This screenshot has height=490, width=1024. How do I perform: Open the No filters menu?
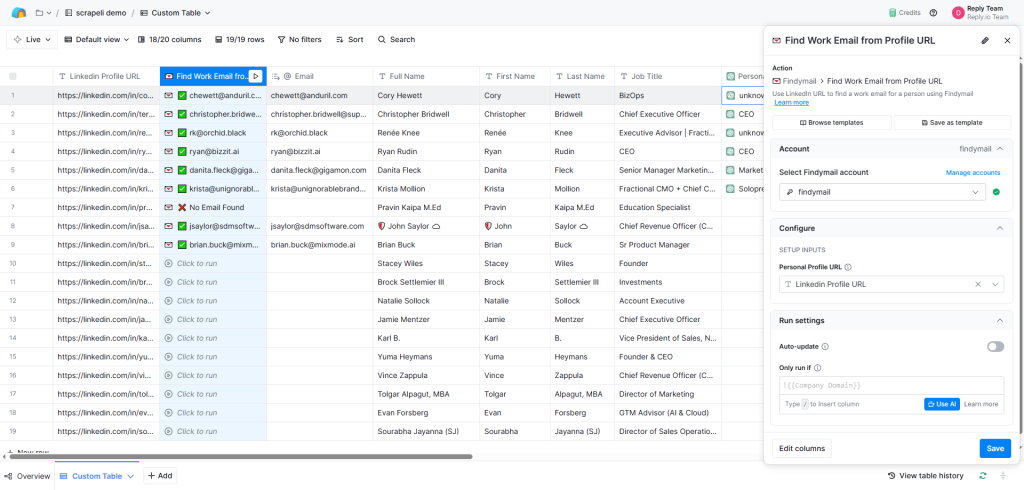click(x=299, y=40)
